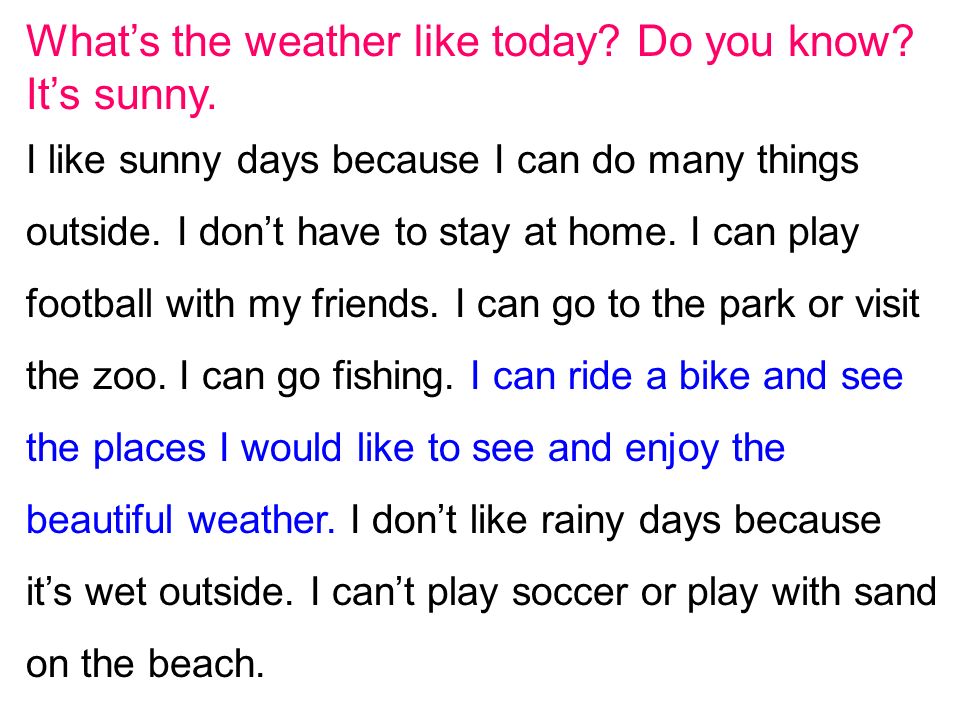960x720 pixels.
Task: Select the pink answer 'It's sunny.'
Action: click(x=121, y=96)
